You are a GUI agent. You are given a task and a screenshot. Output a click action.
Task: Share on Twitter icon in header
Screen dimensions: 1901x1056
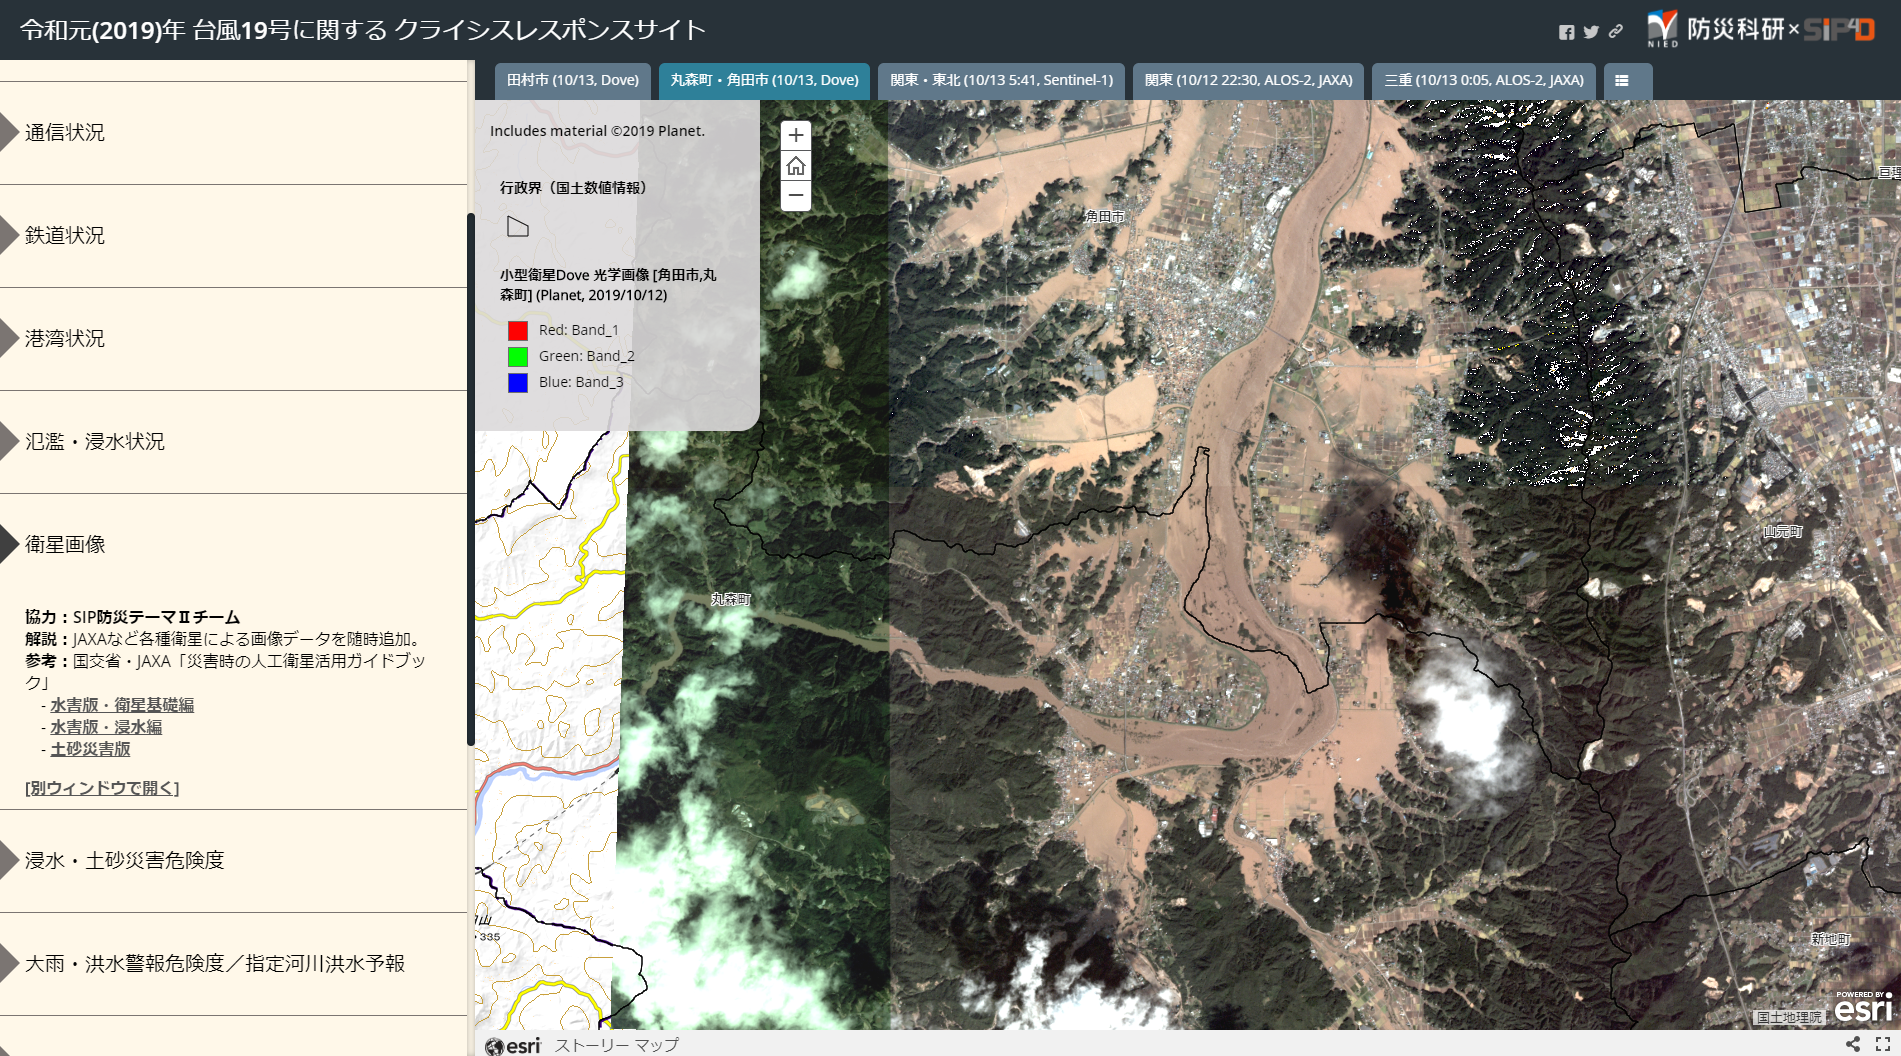coord(1591,32)
